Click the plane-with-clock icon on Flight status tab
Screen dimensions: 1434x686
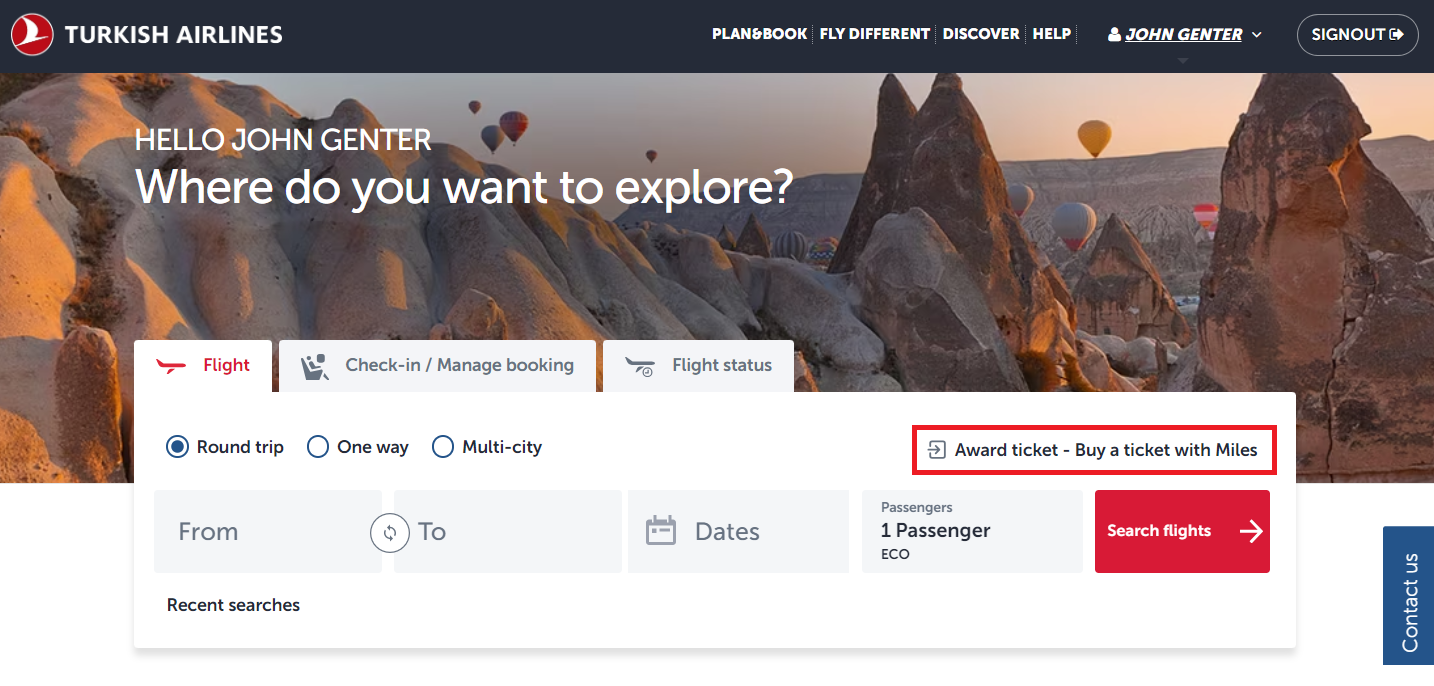(x=639, y=366)
